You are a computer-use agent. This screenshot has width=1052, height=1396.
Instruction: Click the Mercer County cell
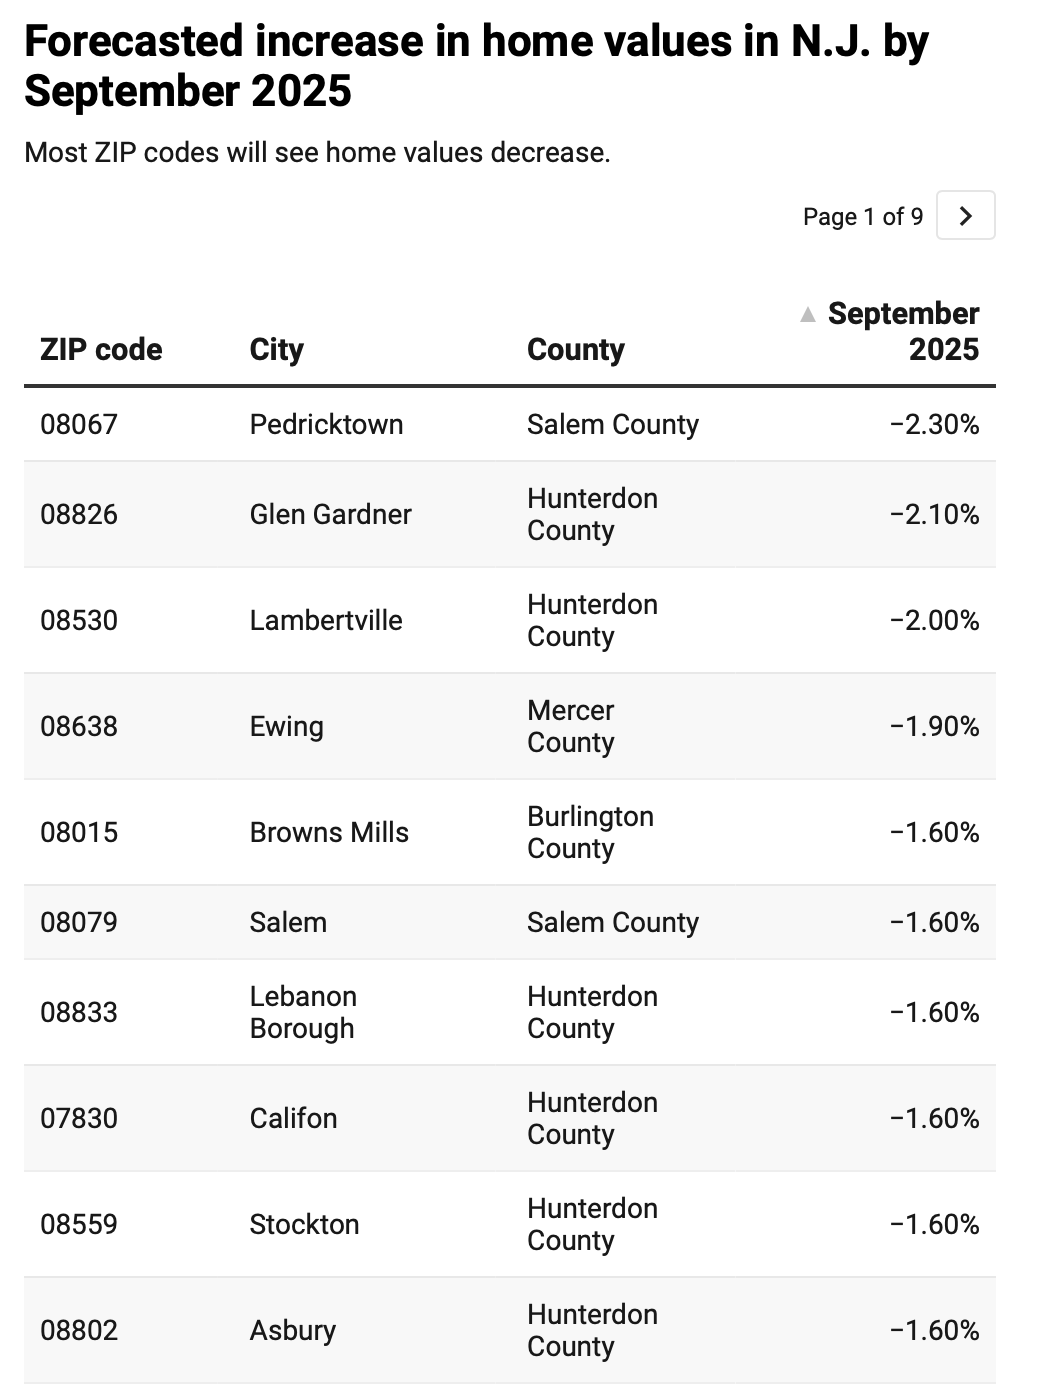tap(571, 726)
